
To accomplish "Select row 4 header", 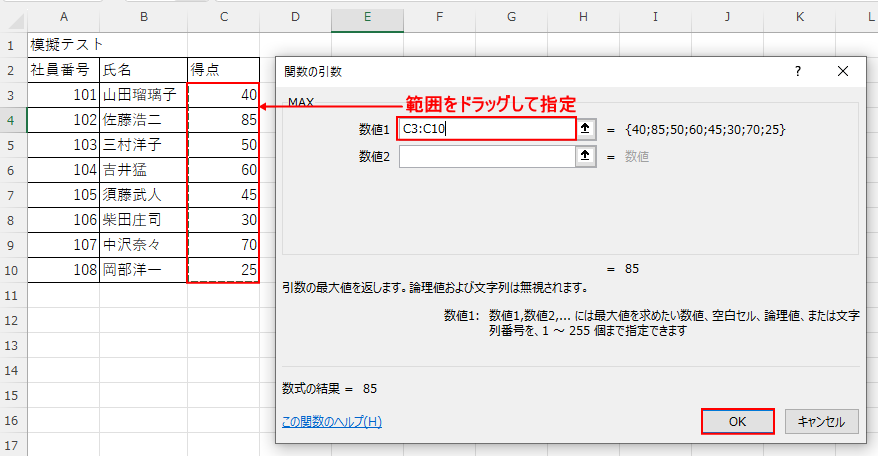I will pyautogui.click(x=11, y=120).
